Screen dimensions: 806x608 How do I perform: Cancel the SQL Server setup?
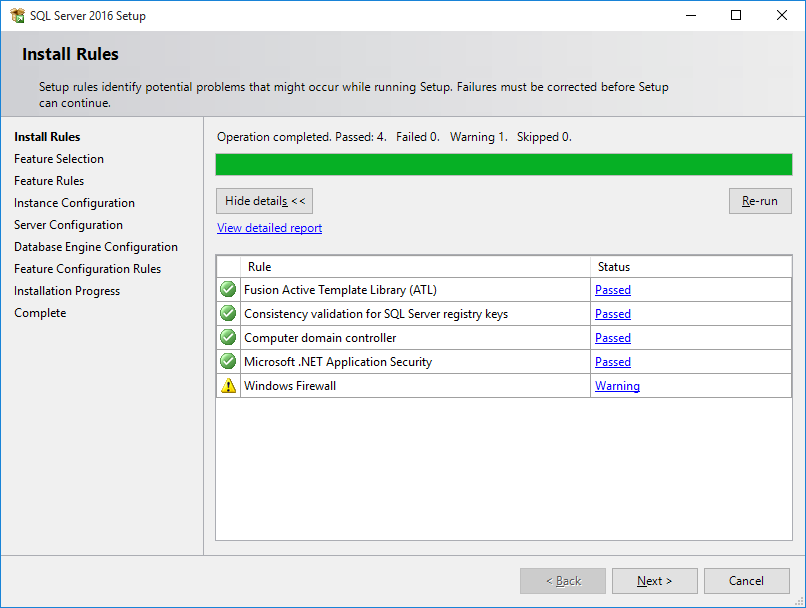746,581
